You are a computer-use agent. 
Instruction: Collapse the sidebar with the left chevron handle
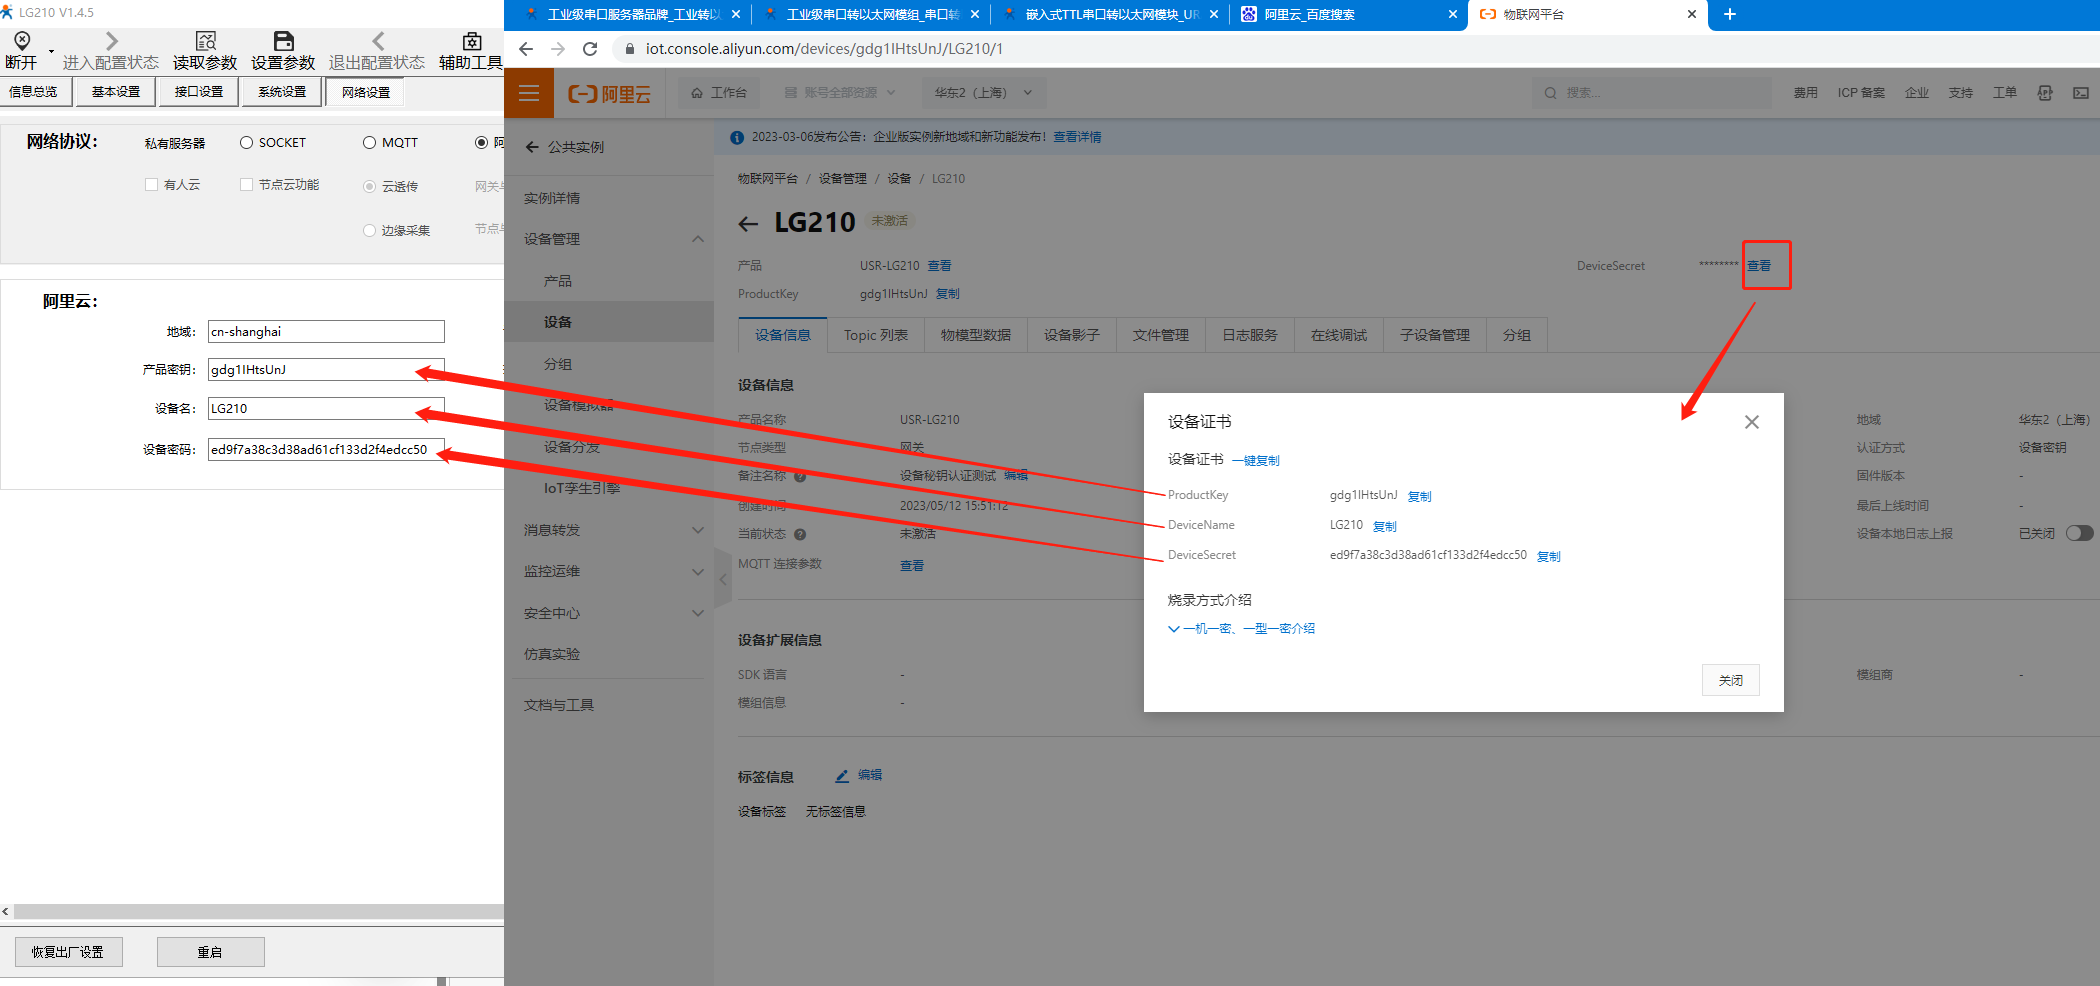tap(723, 580)
